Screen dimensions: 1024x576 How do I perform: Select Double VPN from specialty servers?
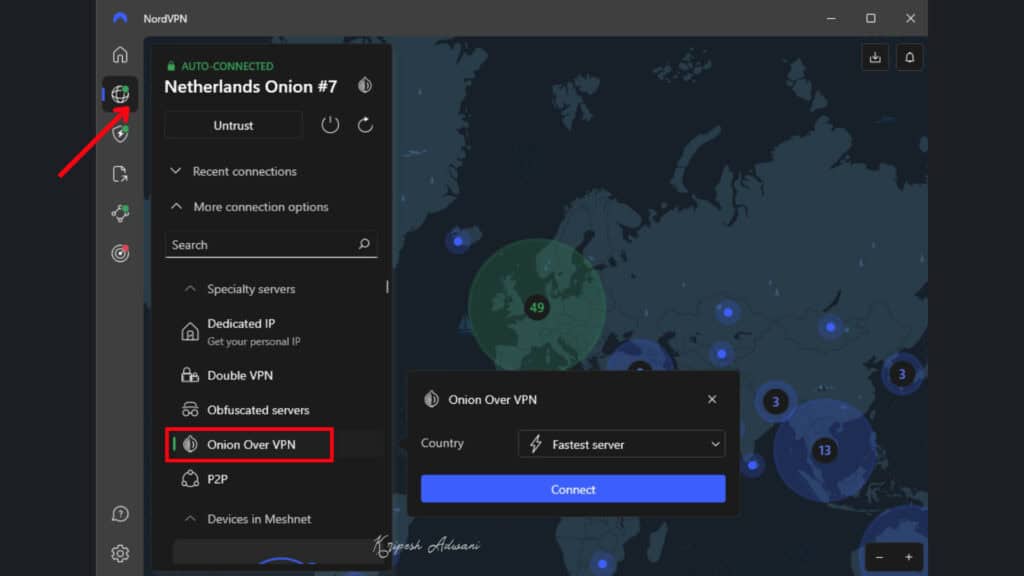(x=239, y=374)
